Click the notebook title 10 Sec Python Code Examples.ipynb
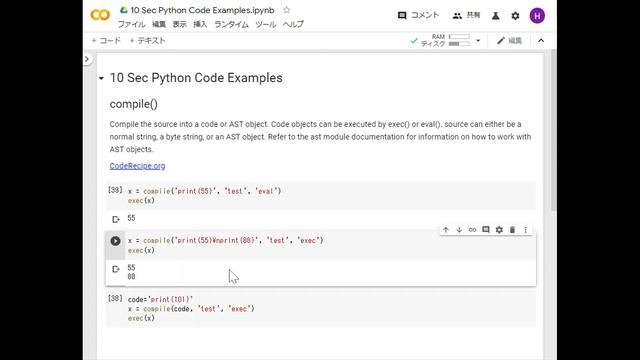This screenshot has height=360, width=640. 202,10
